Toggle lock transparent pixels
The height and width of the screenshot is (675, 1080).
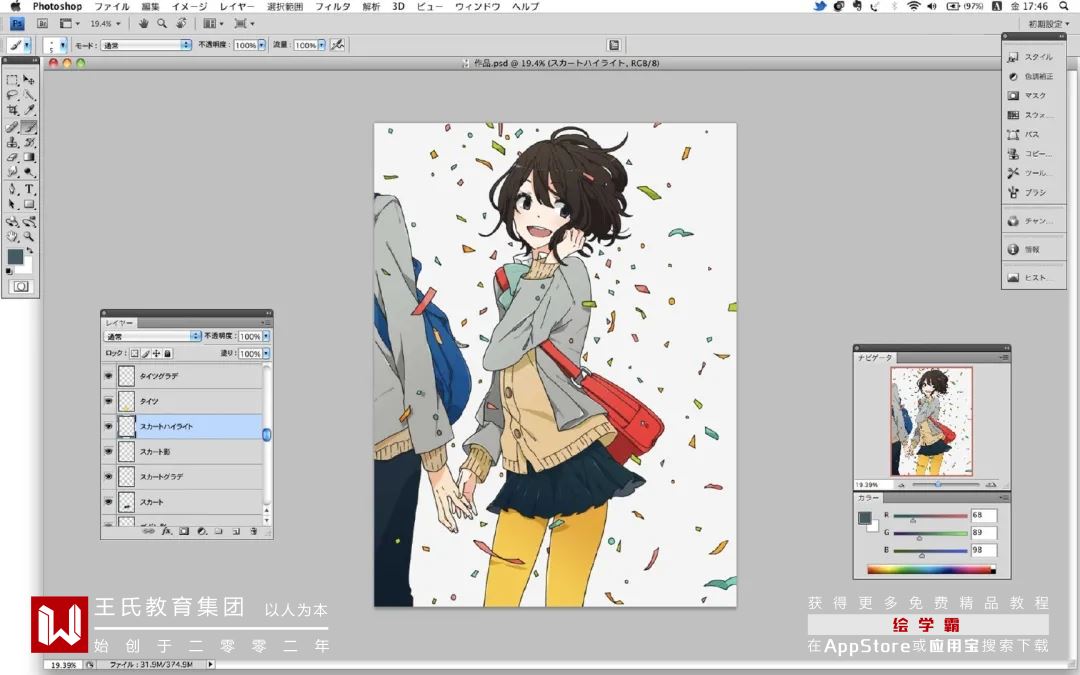[x=134, y=353]
